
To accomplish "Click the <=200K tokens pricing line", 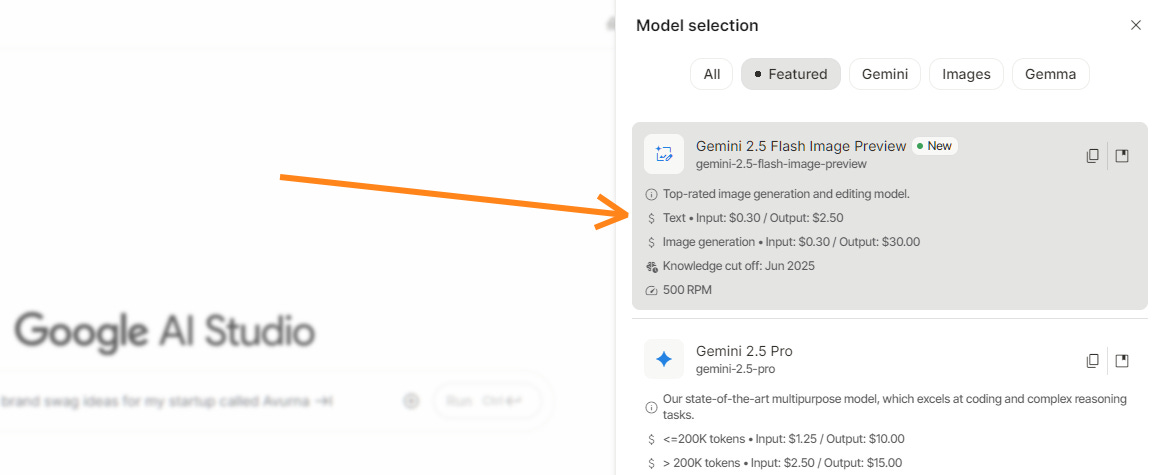I will [x=784, y=439].
